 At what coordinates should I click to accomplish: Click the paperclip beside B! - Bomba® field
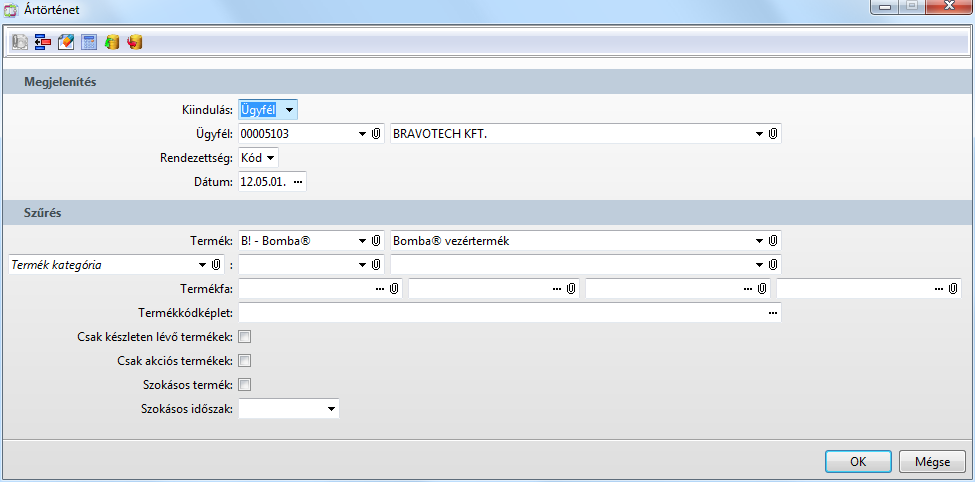pos(376,241)
